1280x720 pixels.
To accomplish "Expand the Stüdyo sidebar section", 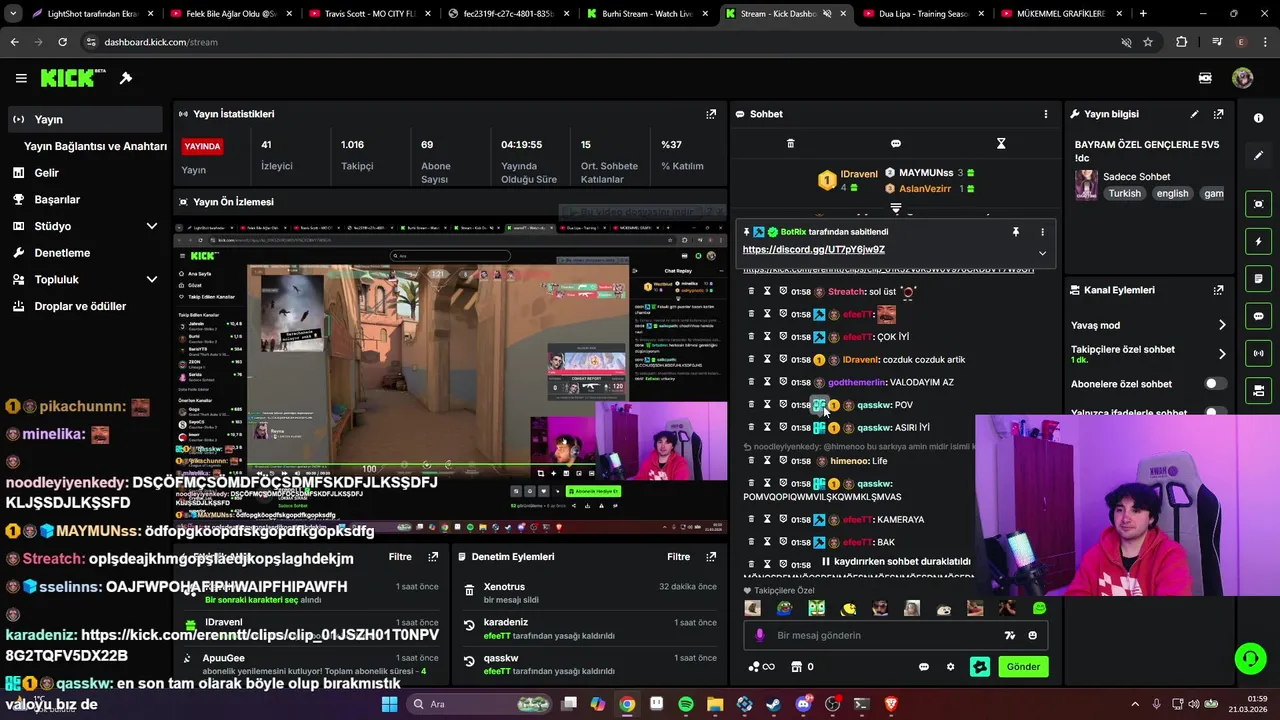I will coord(152,226).
